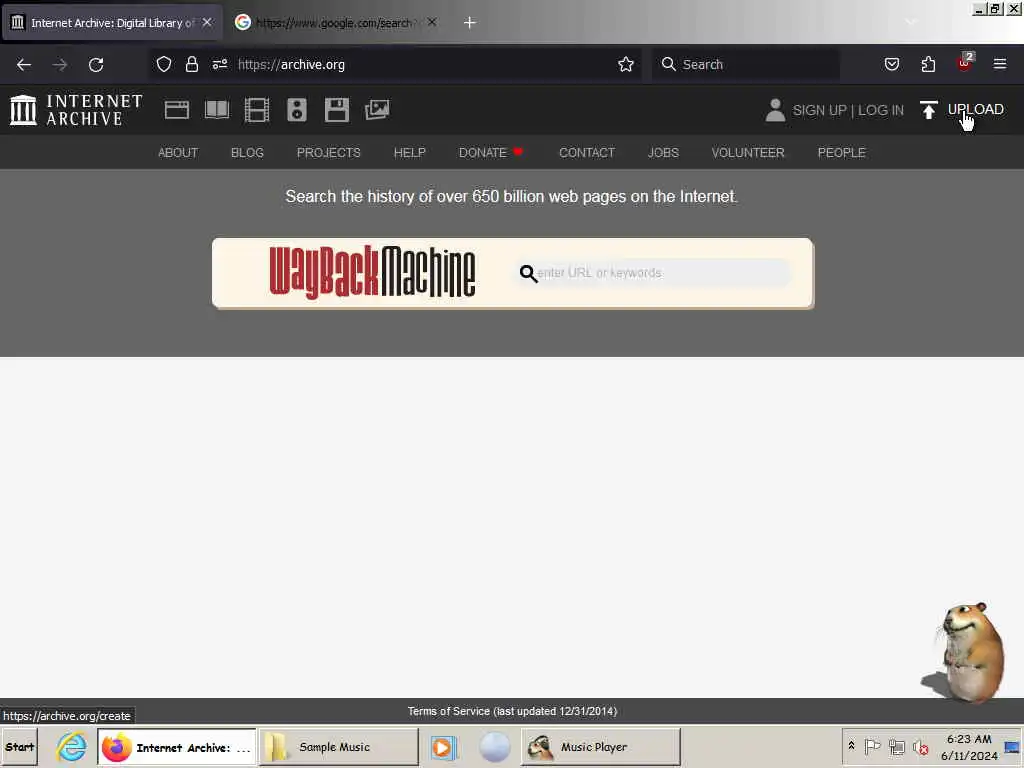
Task: Click the UPLOAD link
Action: pos(976,110)
